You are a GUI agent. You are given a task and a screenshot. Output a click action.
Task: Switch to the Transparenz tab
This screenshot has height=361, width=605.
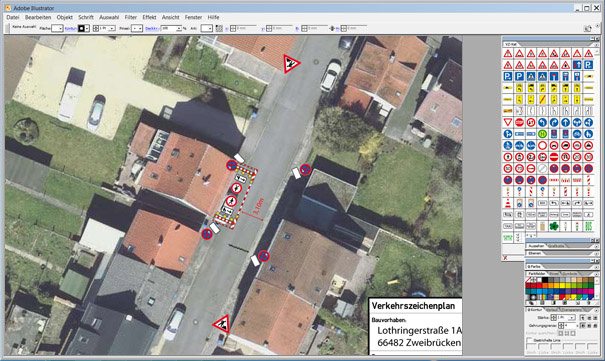572,310
